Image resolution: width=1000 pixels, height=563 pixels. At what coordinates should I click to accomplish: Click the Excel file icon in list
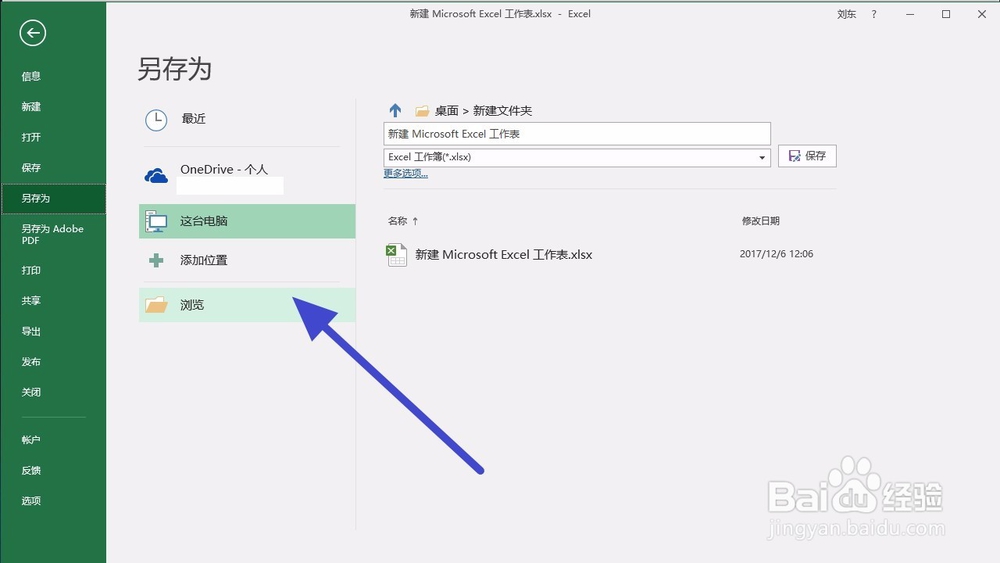(396, 255)
